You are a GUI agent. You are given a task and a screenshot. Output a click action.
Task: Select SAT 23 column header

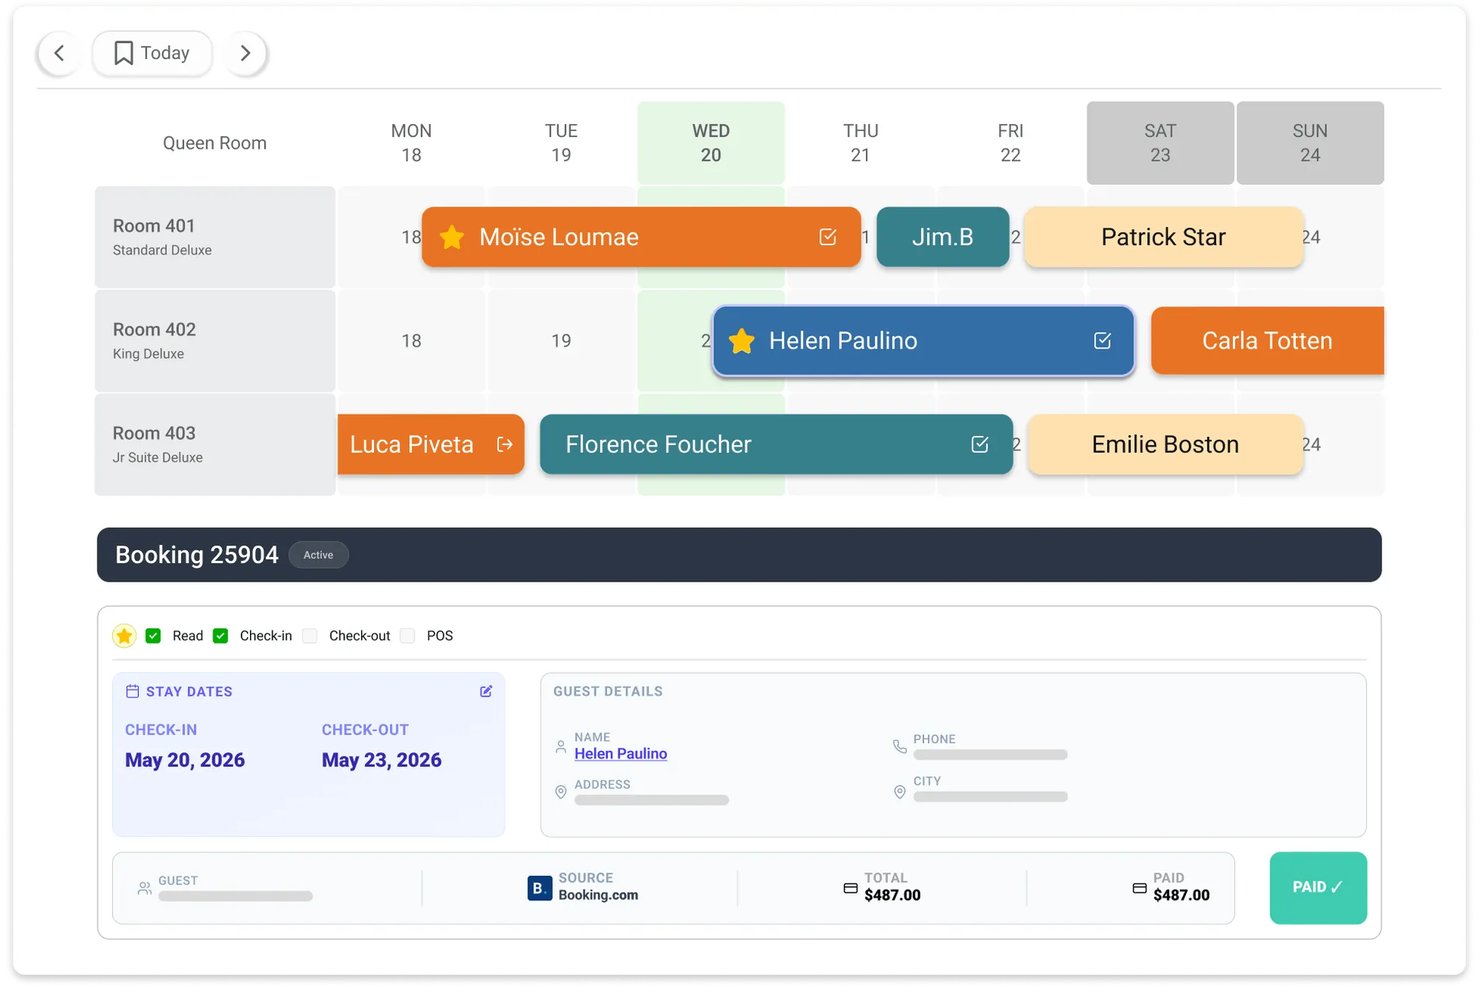click(1160, 143)
